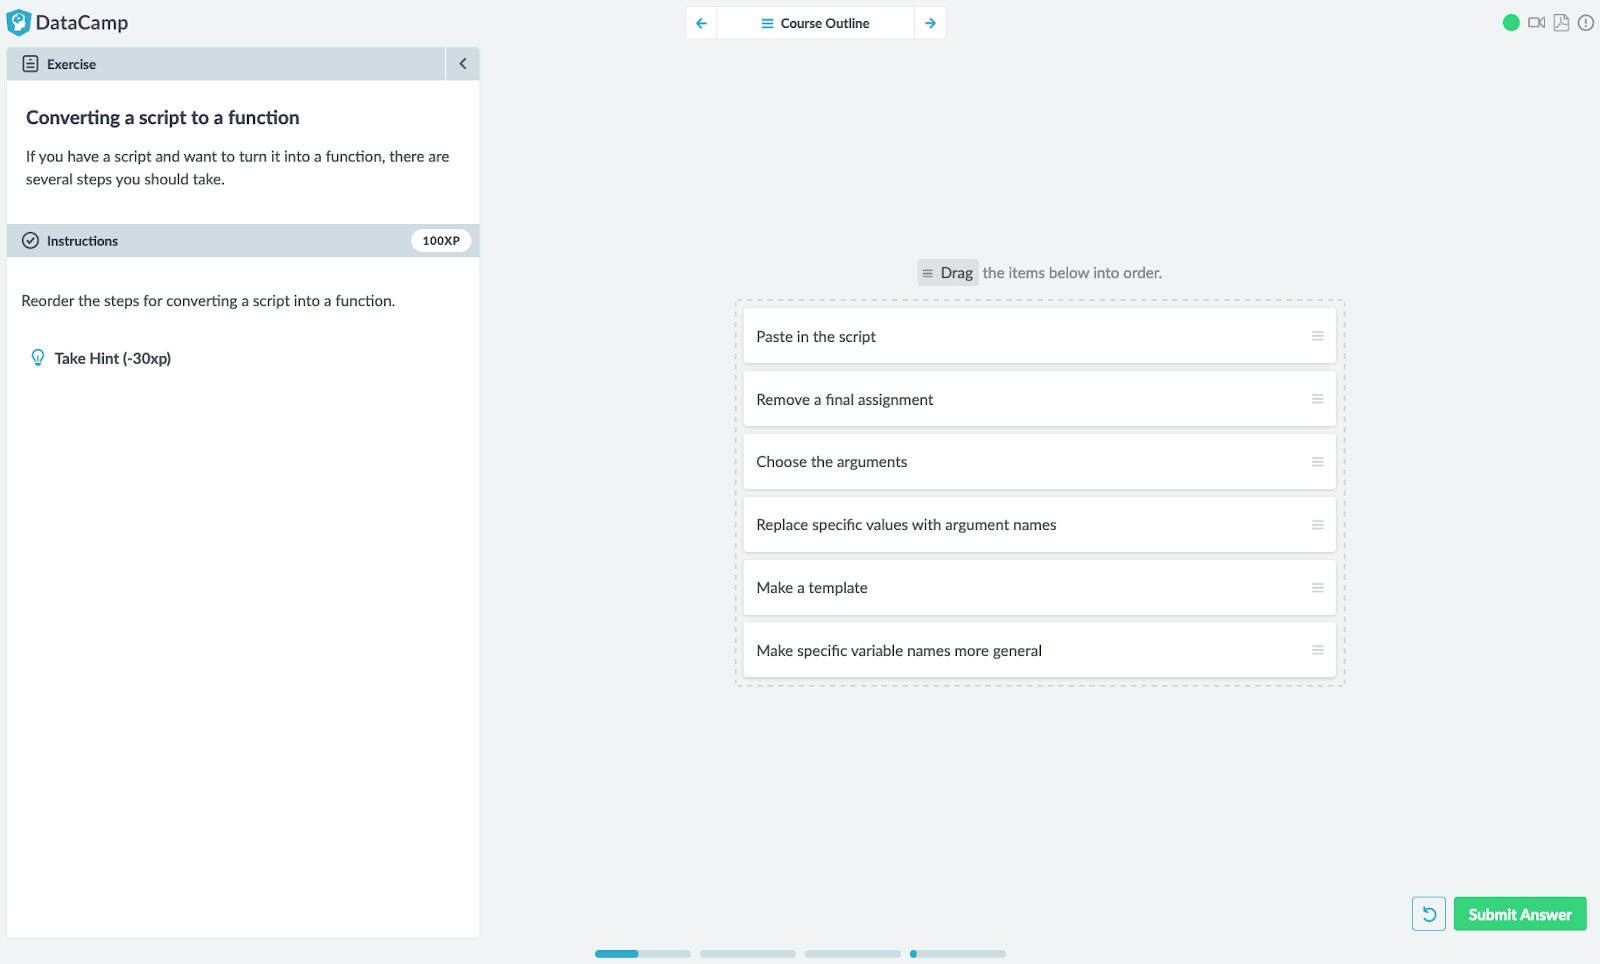This screenshot has width=1600, height=964.
Task: Click the DataCamp logo
Action: [x=67, y=22]
